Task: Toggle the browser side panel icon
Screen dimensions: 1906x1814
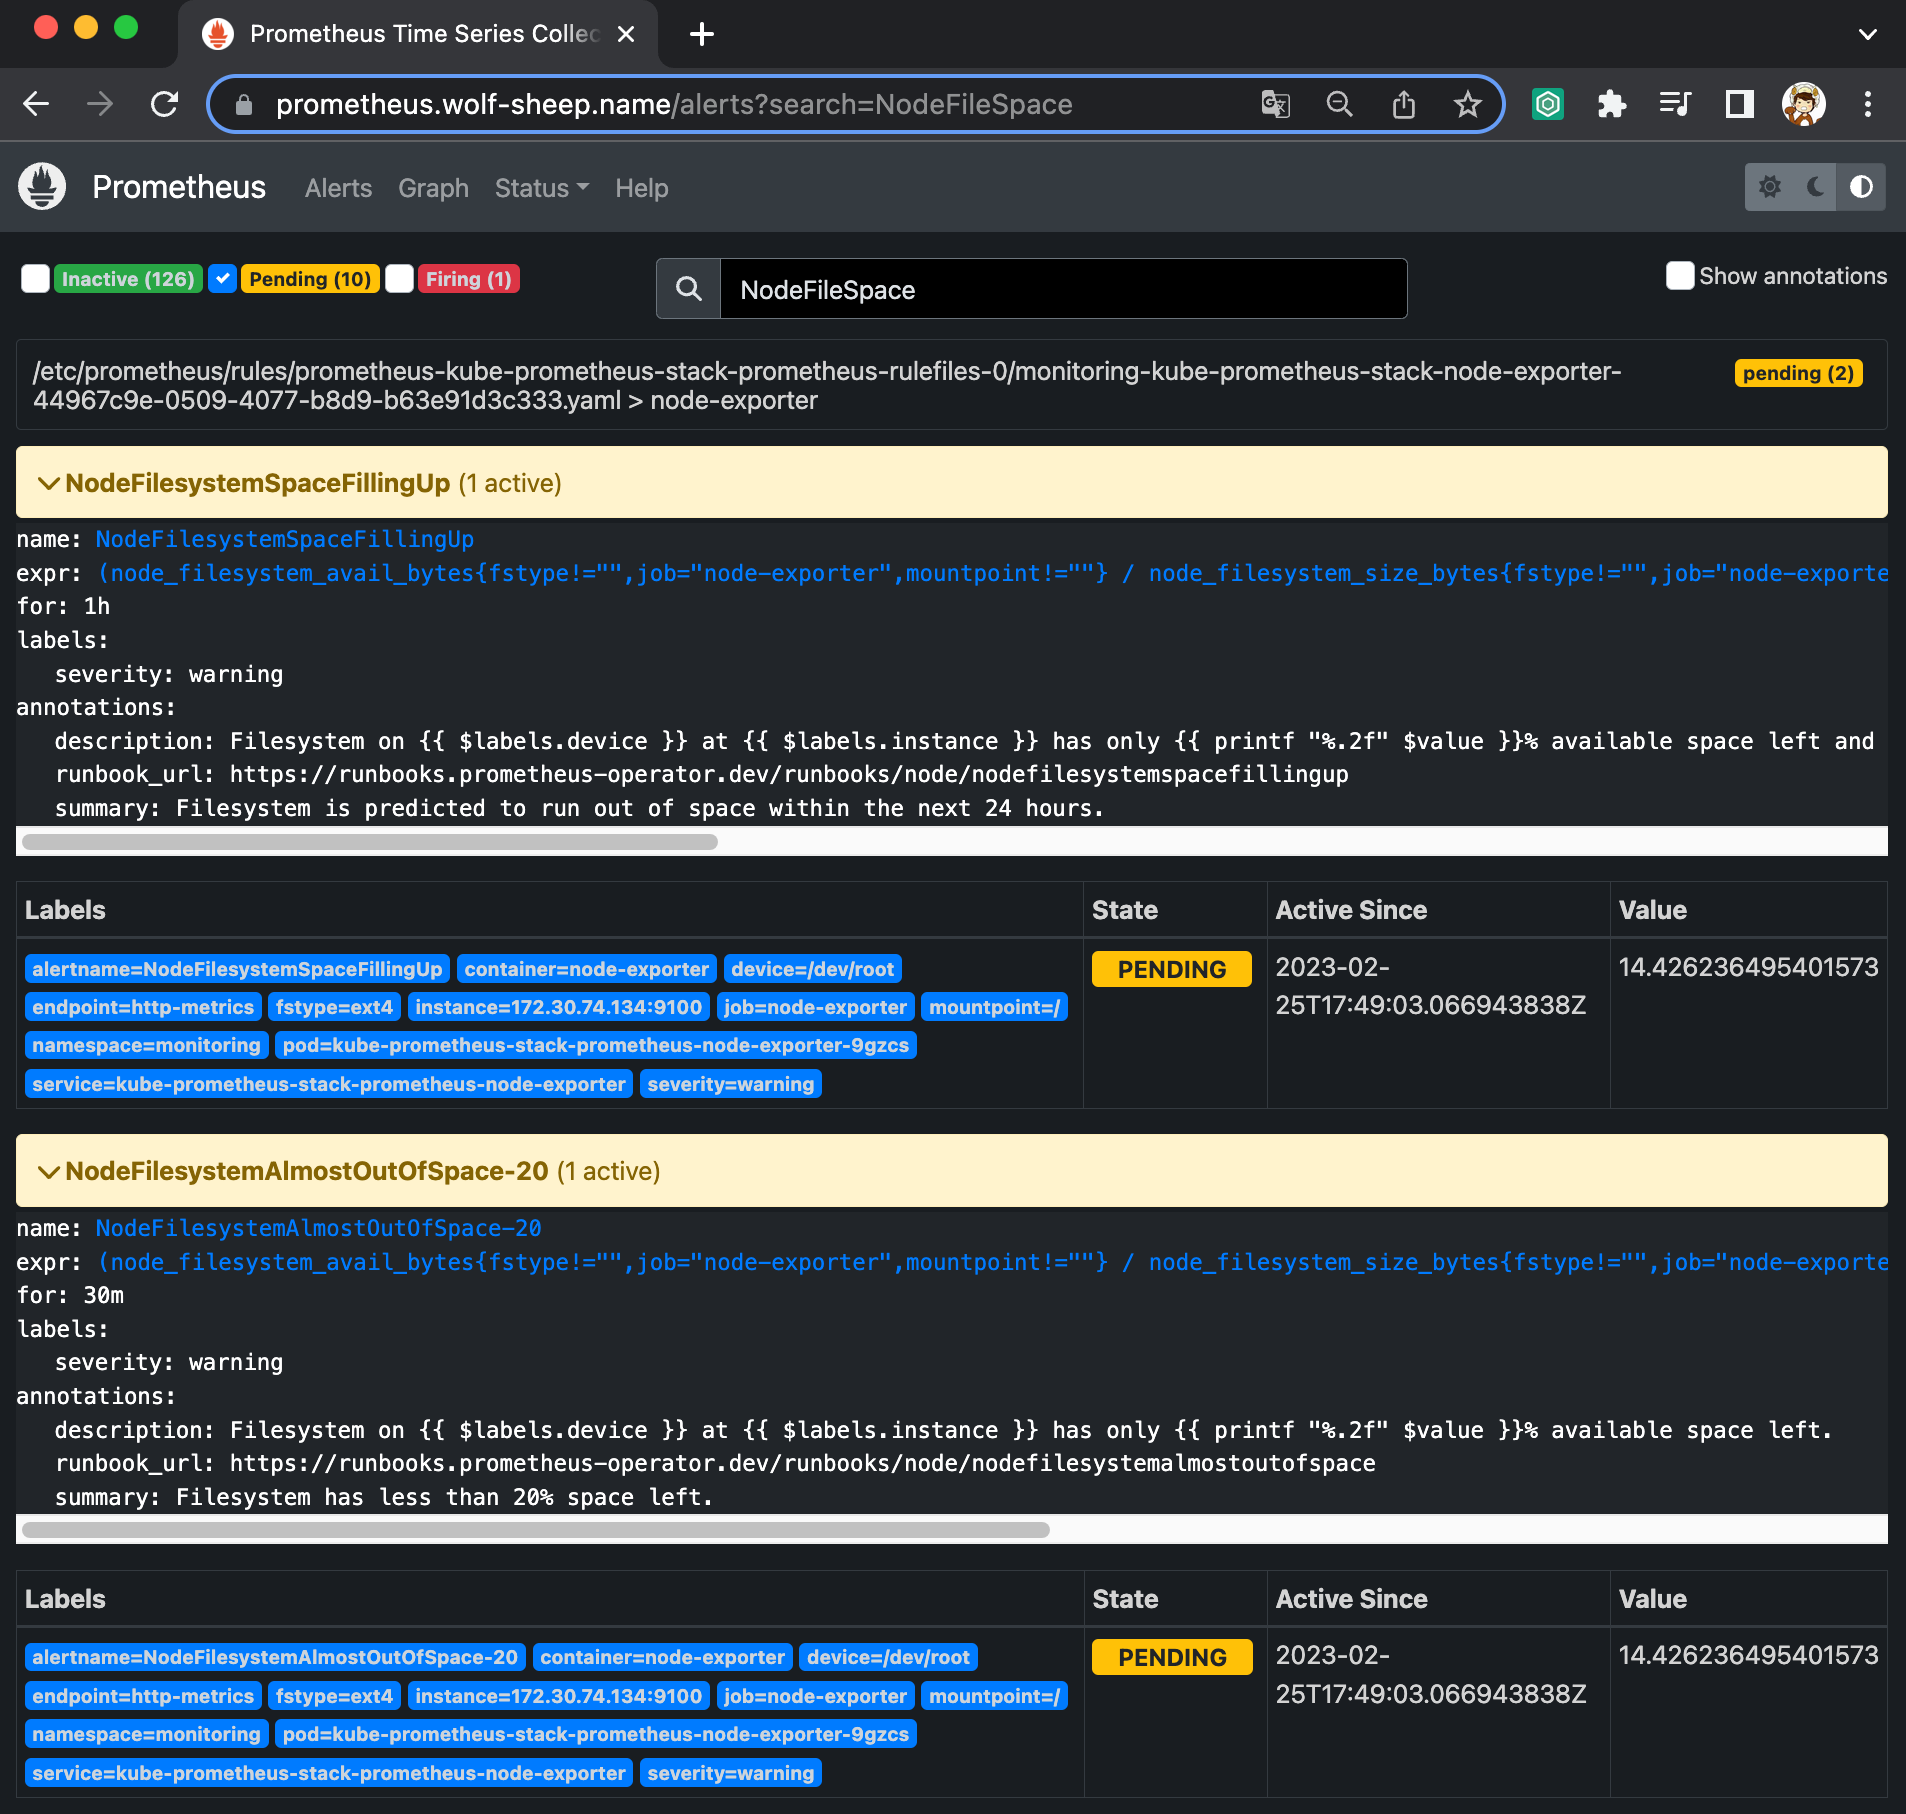Action: pos(1739,104)
